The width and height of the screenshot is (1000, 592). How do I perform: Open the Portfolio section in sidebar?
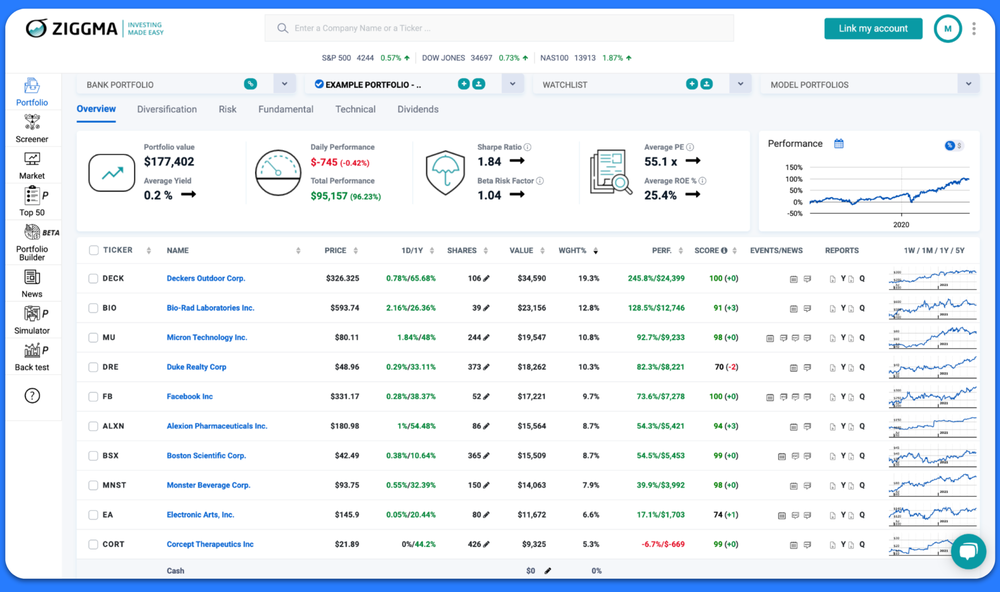pyautogui.click(x=32, y=92)
